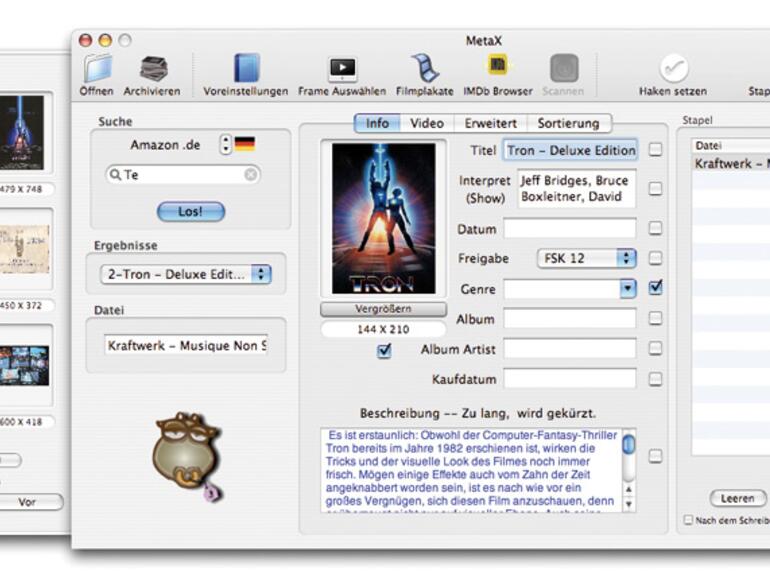Image resolution: width=770 pixels, height=578 pixels.
Task: Click the description scroll down arrow
Action: tap(629, 504)
